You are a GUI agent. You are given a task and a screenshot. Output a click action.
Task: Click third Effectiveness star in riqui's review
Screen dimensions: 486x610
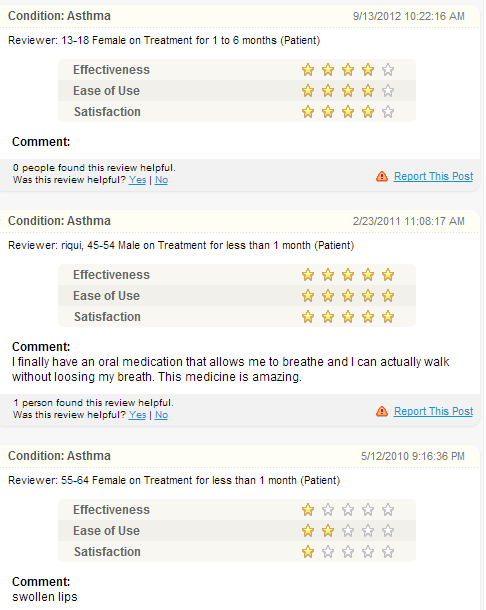348,275
